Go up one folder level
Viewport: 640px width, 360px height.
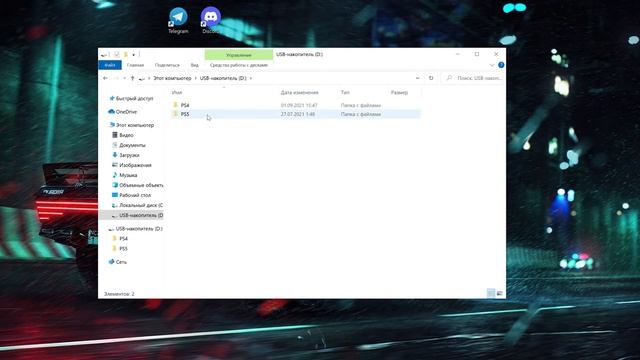coord(132,78)
